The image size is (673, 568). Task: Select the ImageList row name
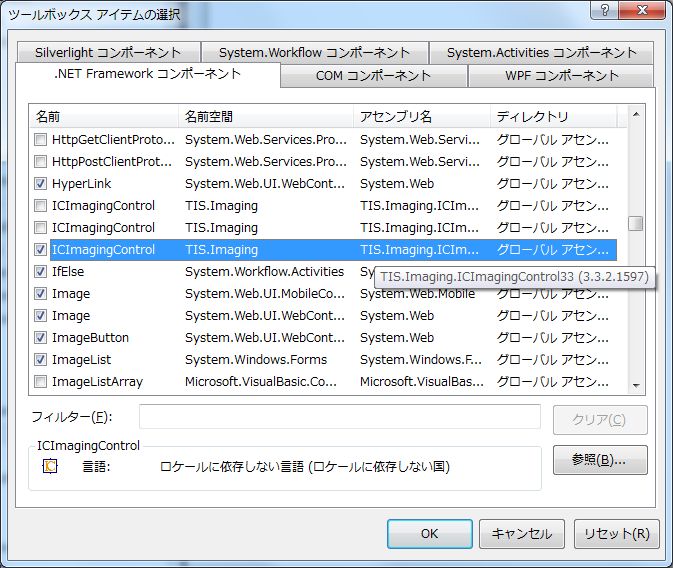(x=82, y=359)
